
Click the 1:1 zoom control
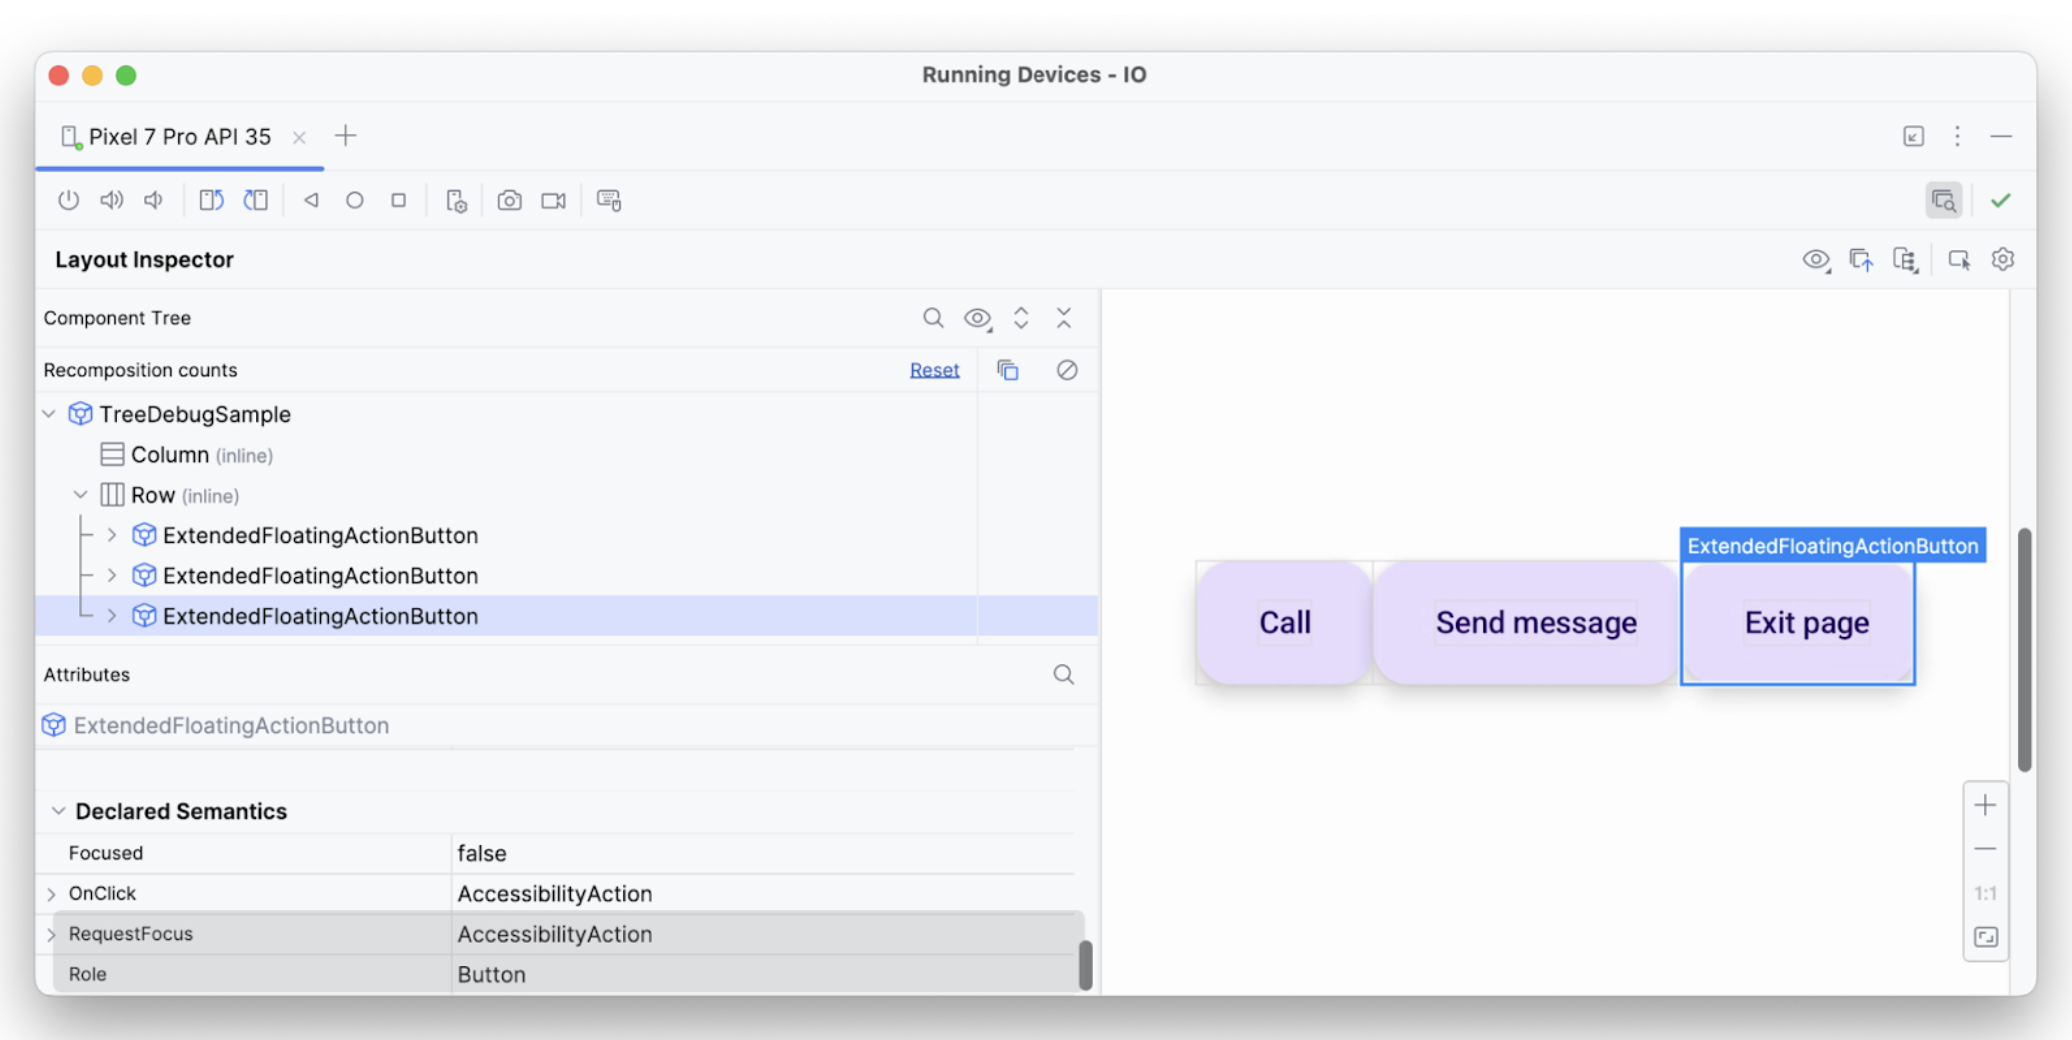pyautogui.click(x=1986, y=893)
